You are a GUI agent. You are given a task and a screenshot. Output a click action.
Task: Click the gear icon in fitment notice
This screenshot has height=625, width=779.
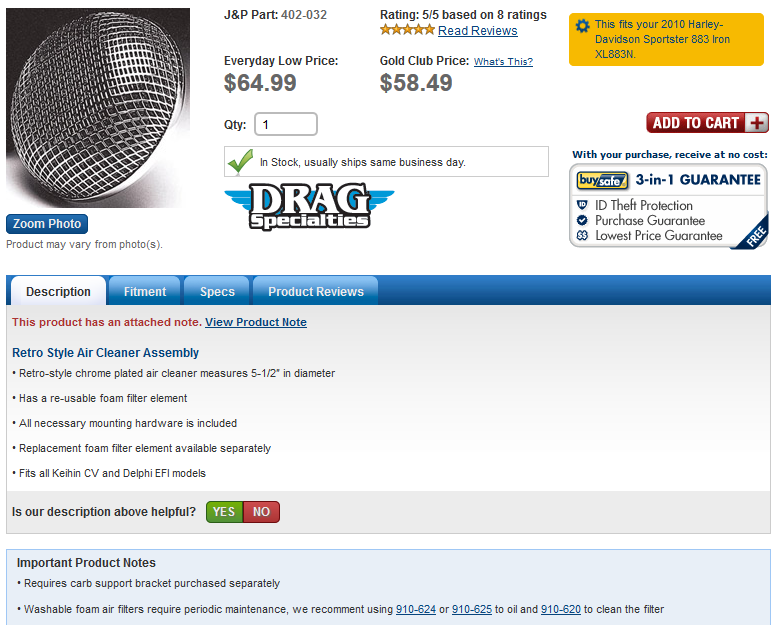(582, 25)
